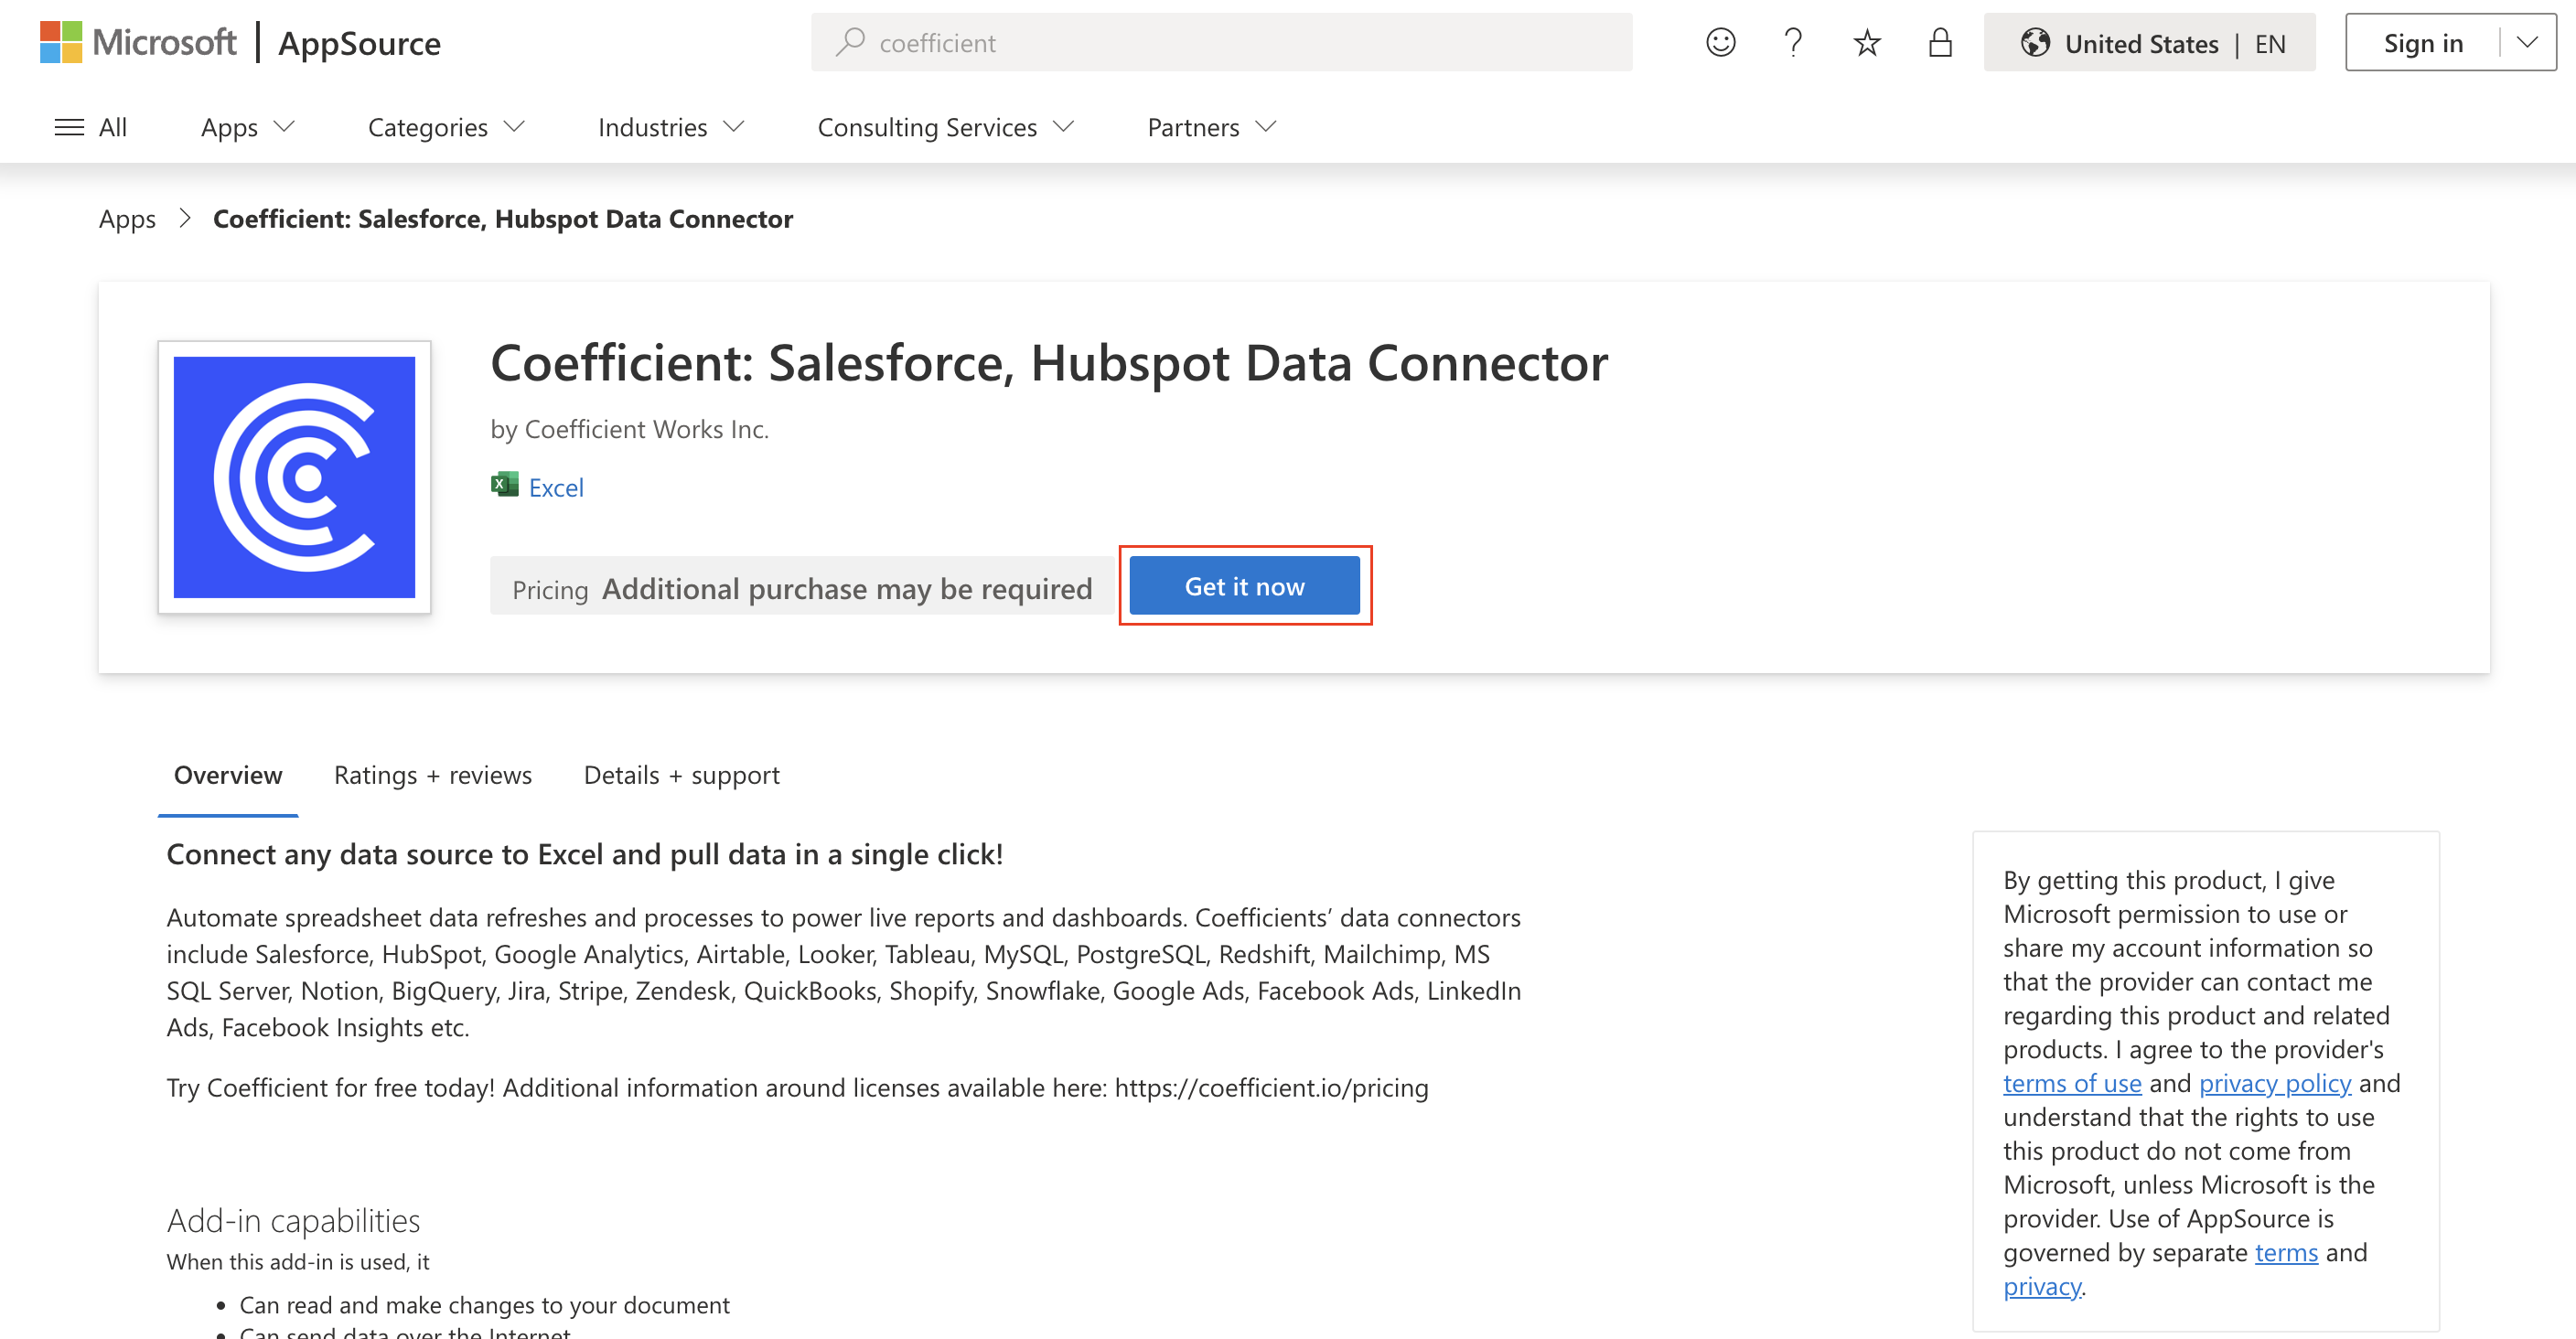Click 'Additional purchase may be required' pricing text
The height and width of the screenshot is (1339, 2576).
846,589
